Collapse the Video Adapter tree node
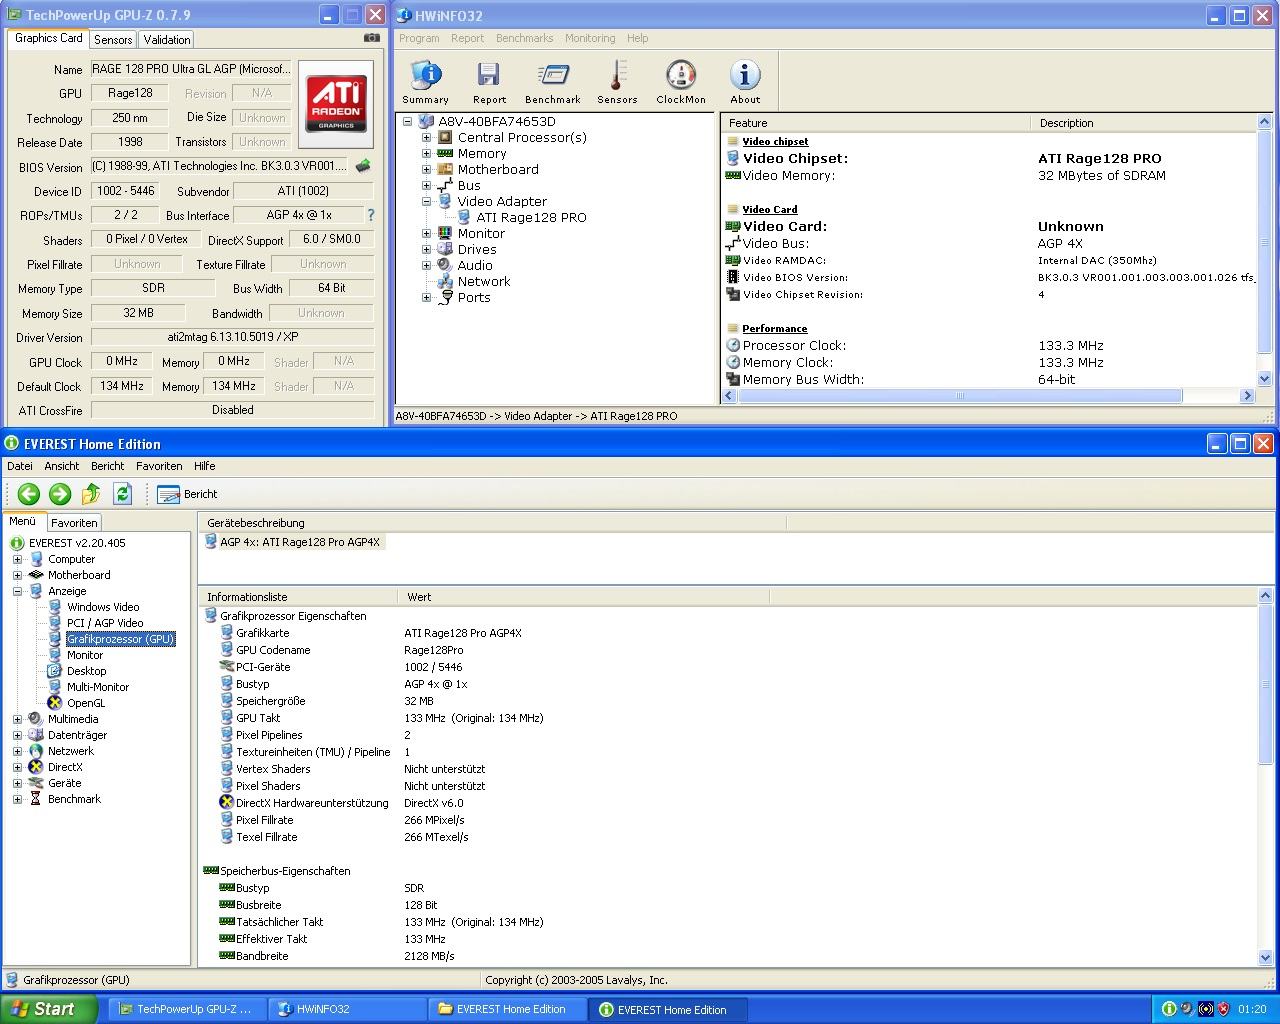Viewport: 1280px width, 1024px height. (426, 202)
